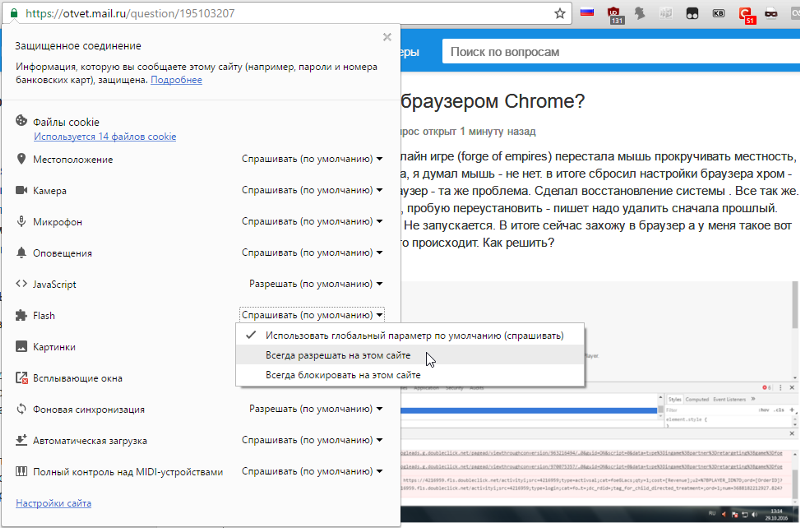The width and height of the screenshot is (800, 528).
Task: Open Настройки сайта link
Action: click(54, 503)
